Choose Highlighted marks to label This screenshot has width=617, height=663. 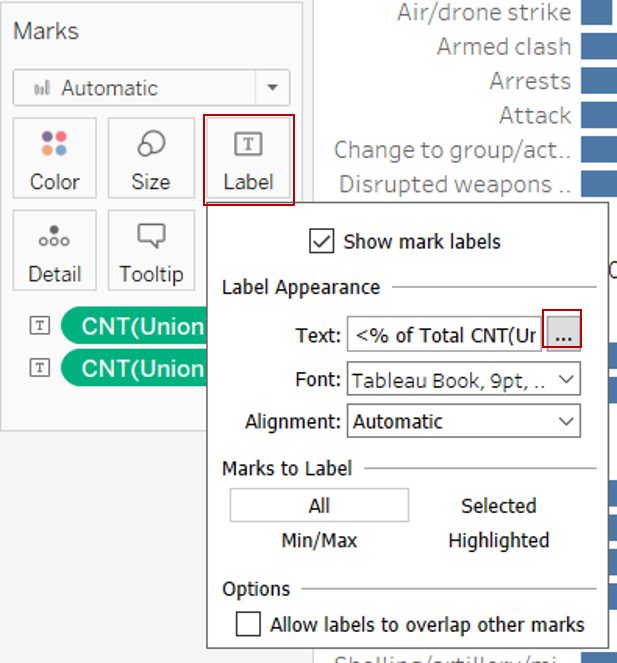click(498, 541)
